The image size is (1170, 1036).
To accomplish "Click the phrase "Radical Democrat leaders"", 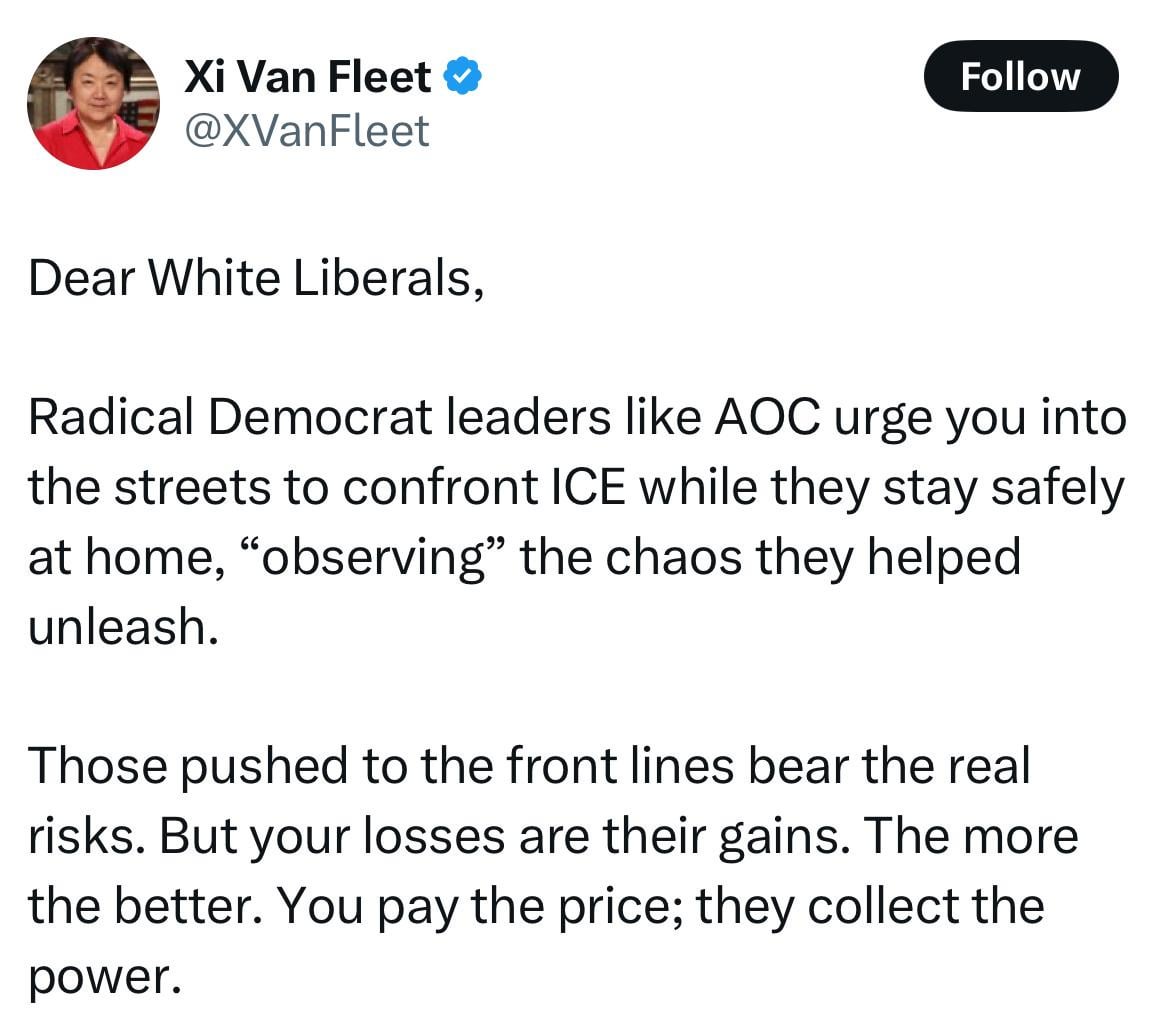I will pos(230,418).
